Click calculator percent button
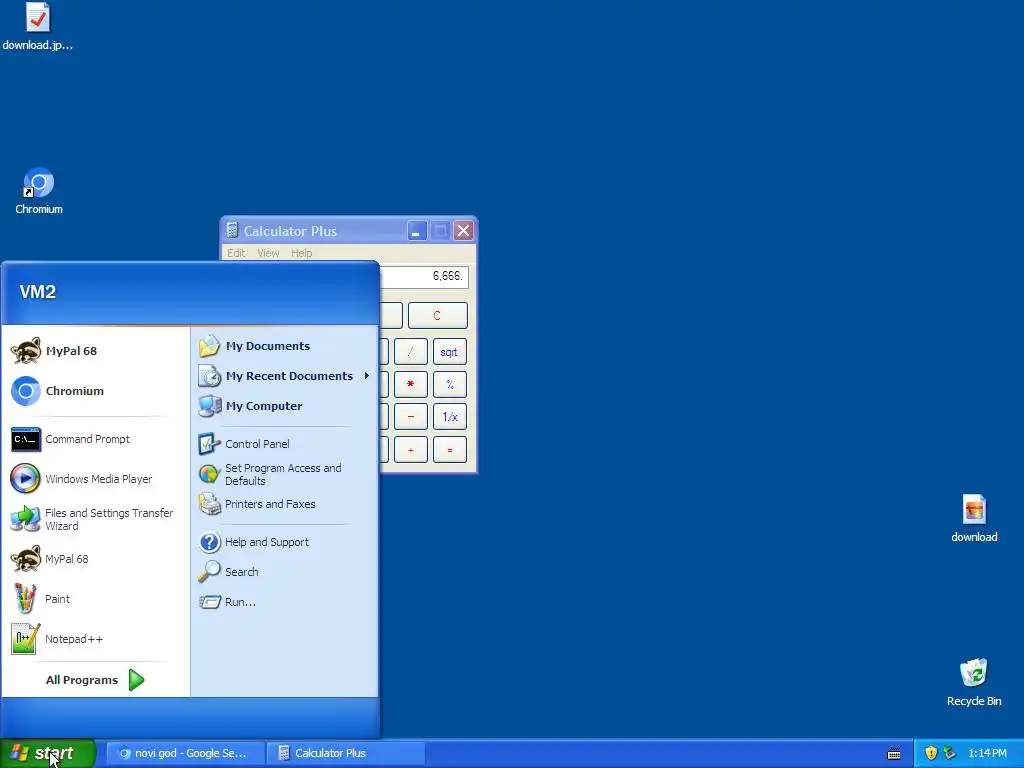This screenshot has height=768, width=1024. 449,384
